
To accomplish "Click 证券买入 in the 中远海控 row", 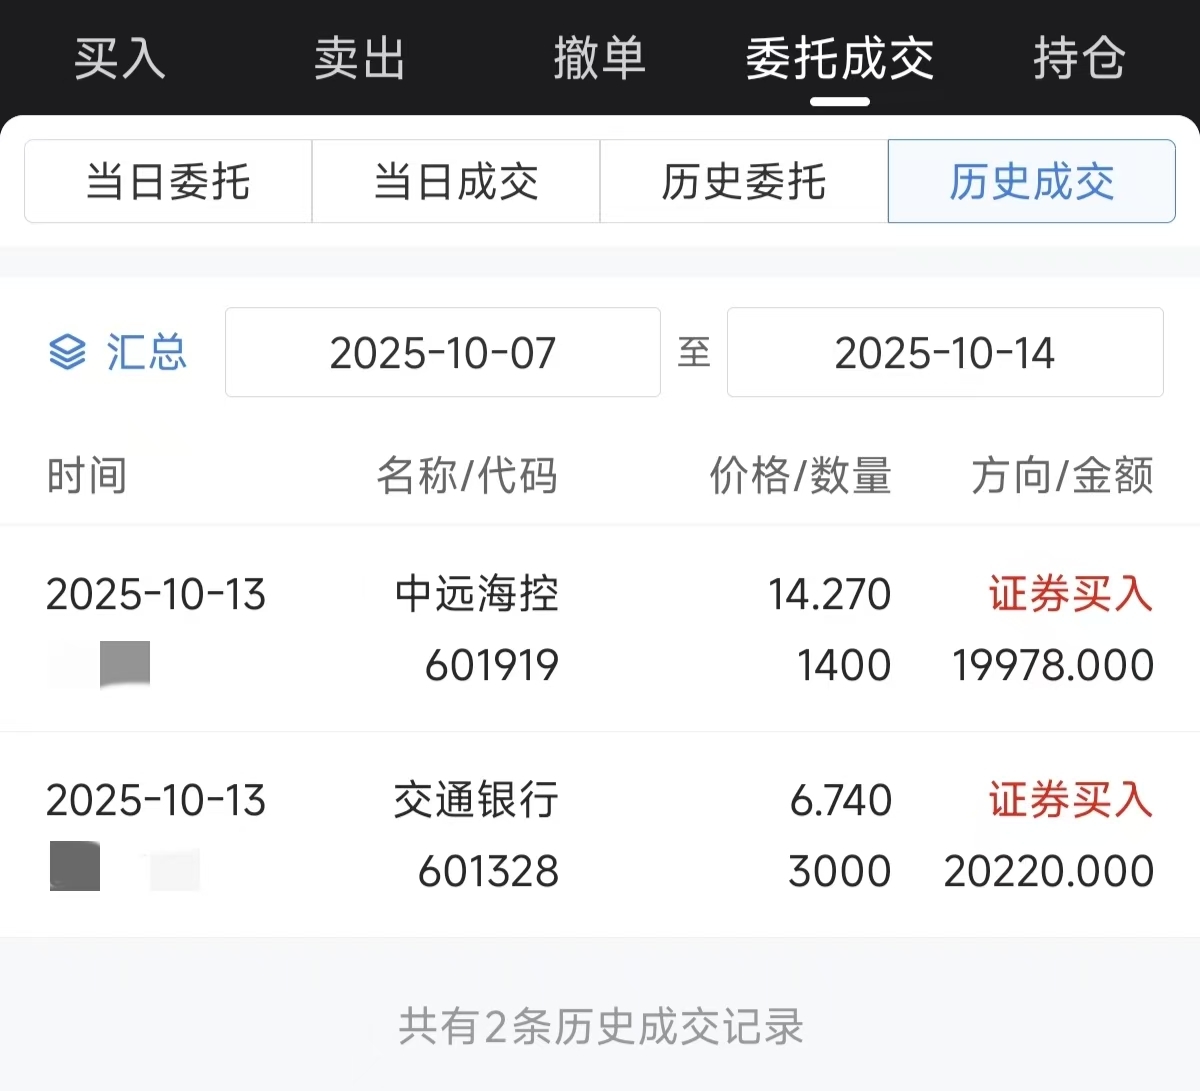I will [x=1071, y=594].
